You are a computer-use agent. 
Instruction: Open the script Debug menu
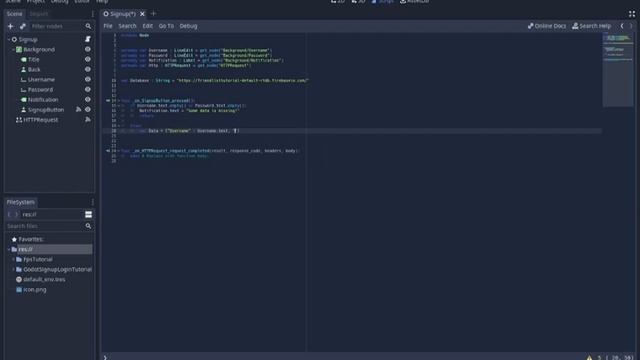[x=188, y=26]
